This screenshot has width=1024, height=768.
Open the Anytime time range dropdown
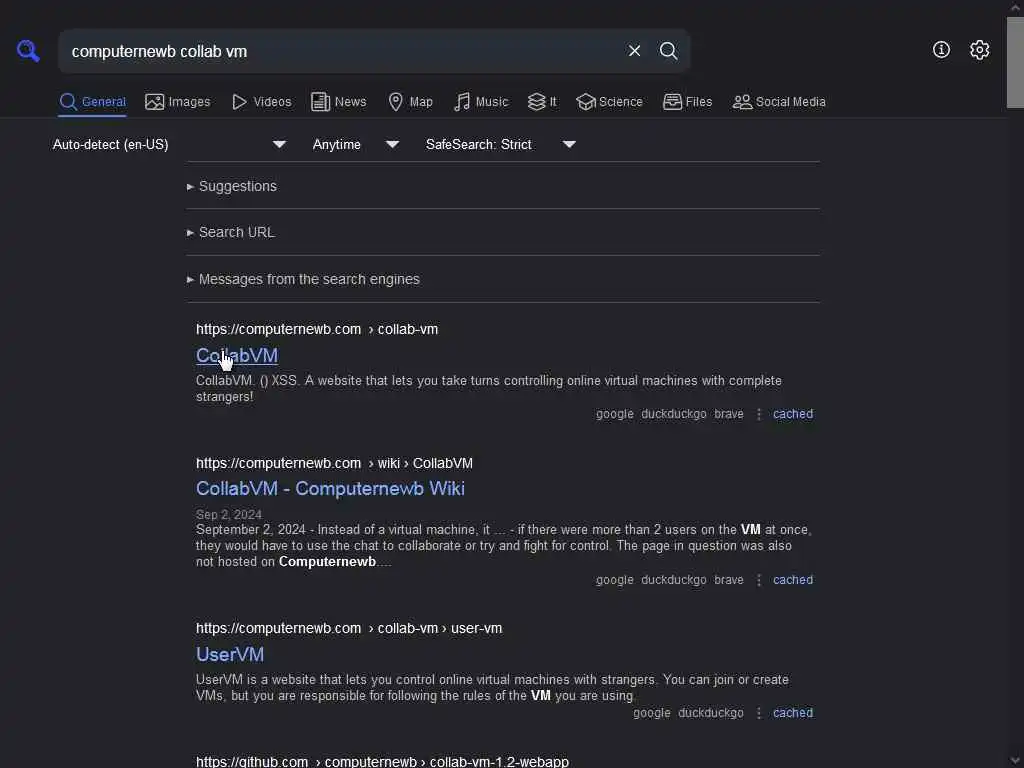(x=355, y=144)
